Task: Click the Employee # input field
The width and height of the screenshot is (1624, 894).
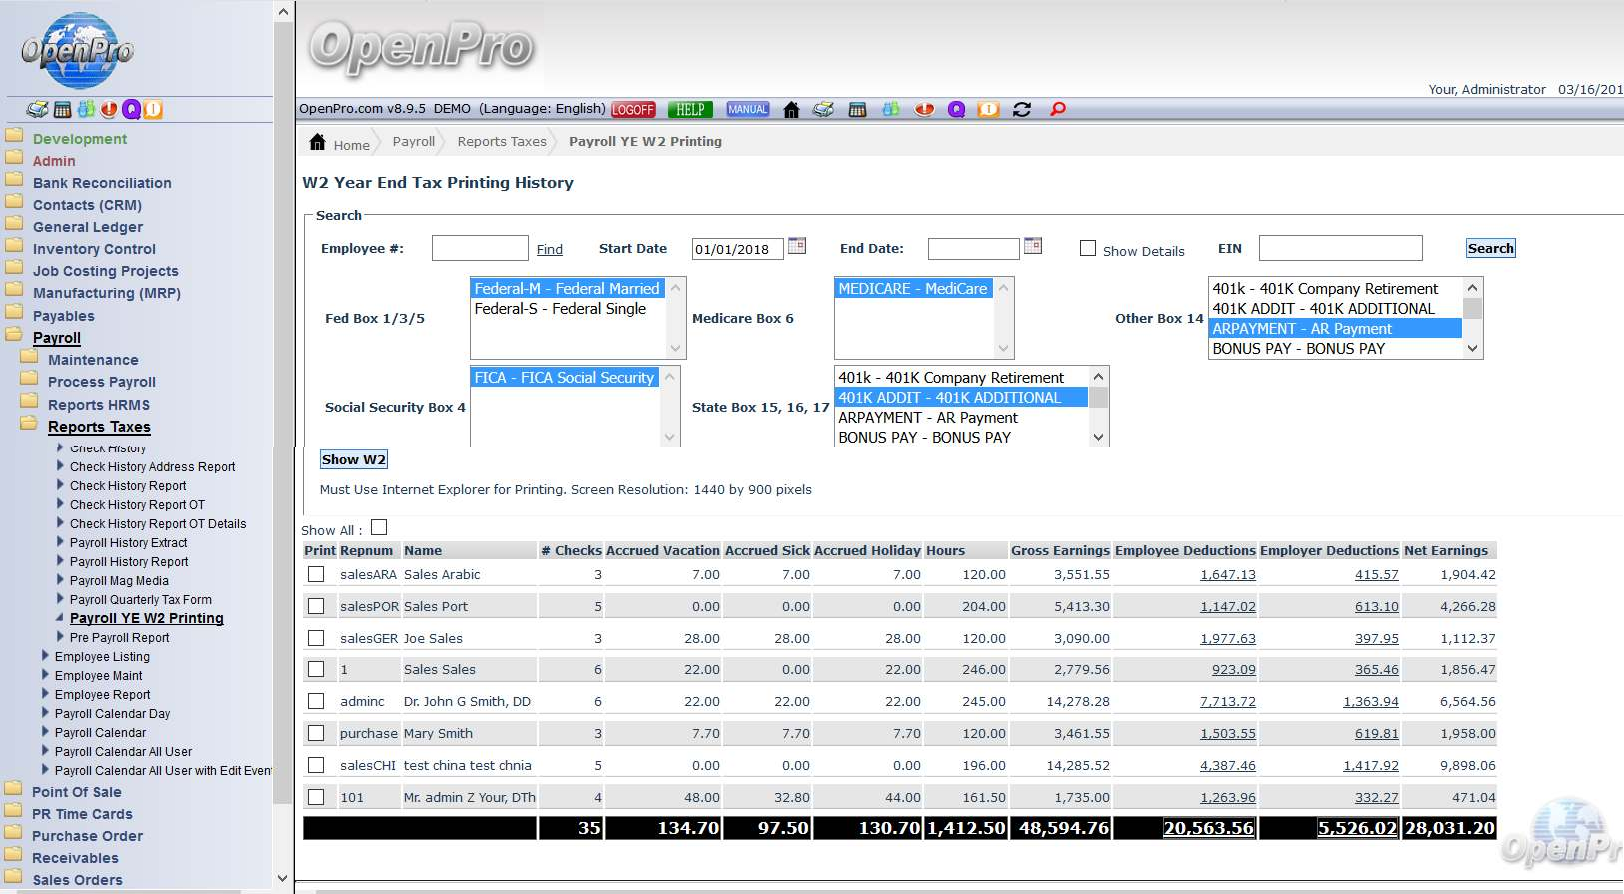Action: click(480, 248)
